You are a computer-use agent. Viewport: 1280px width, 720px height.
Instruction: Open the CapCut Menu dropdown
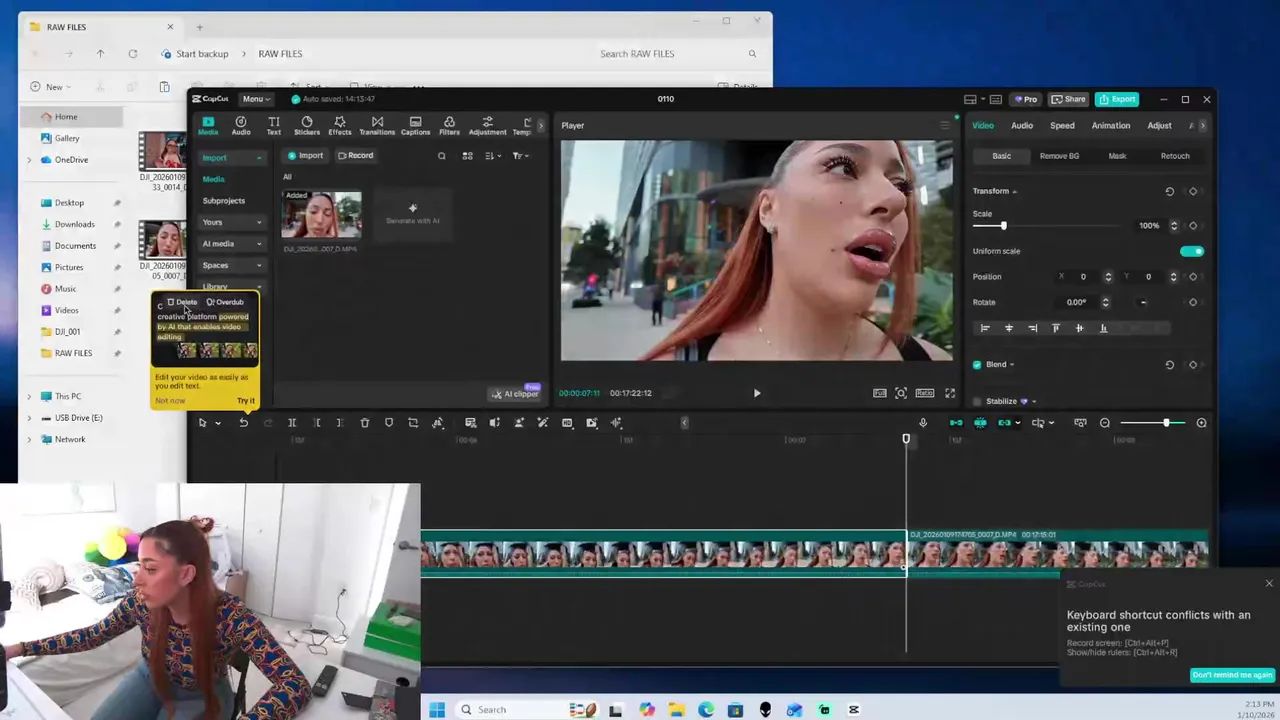tap(256, 99)
